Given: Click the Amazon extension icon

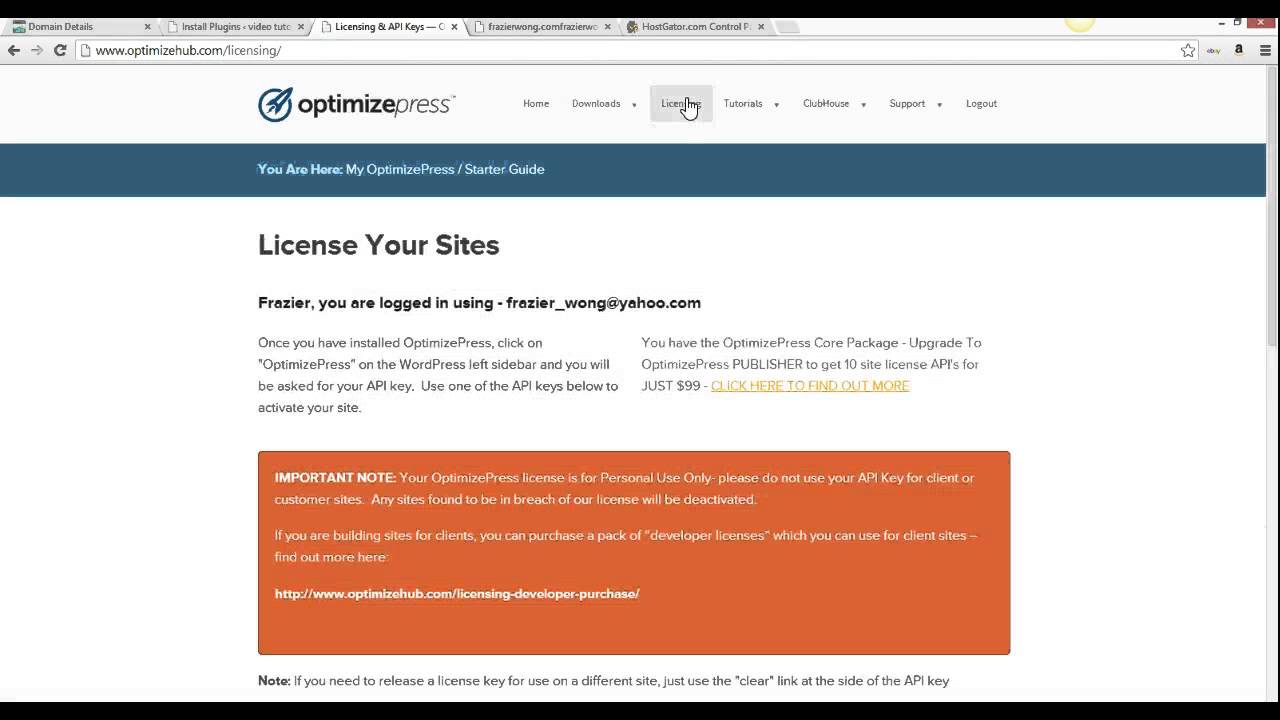Looking at the screenshot, I should pos(1239,50).
